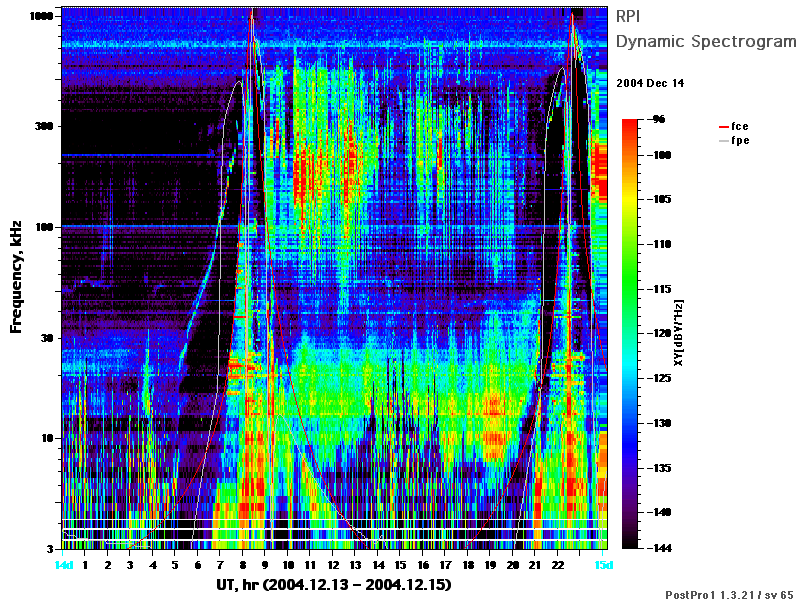Select the fce legend label

(x=740, y=127)
